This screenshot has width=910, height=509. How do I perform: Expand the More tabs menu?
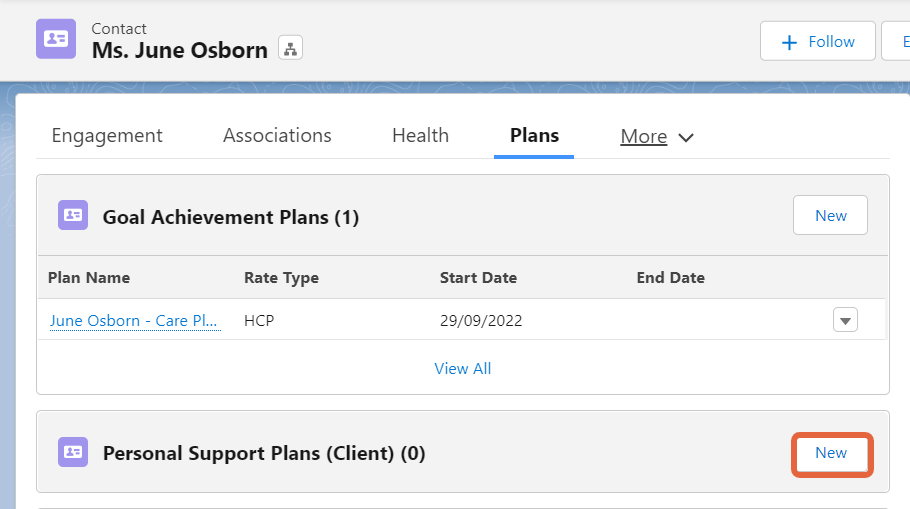tap(657, 136)
